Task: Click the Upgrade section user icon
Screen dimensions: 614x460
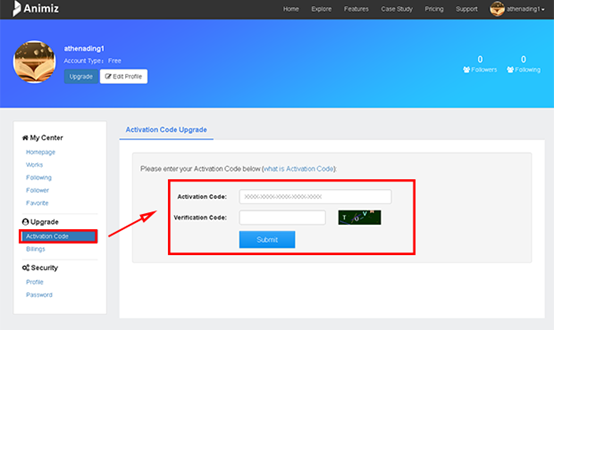Action: (x=25, y=222)
